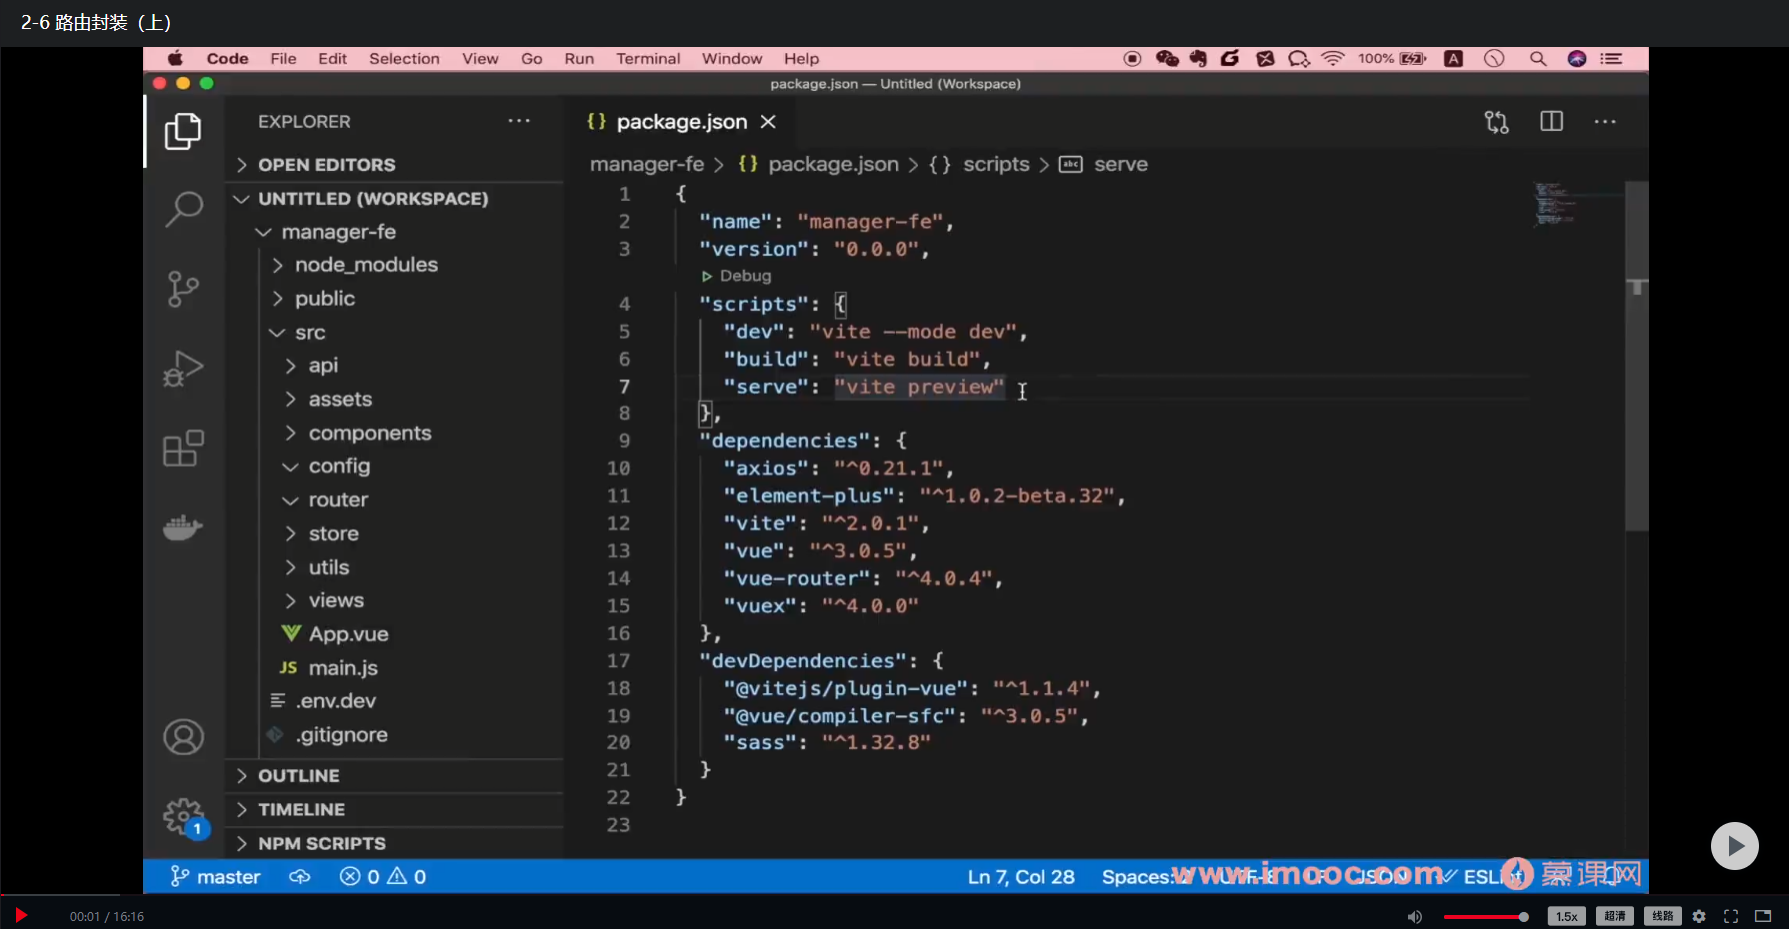The width and height of the screenshot is (1789, 929).
Task: Mute the video with the speaker icon
Action: click(x=1415, y=917)
